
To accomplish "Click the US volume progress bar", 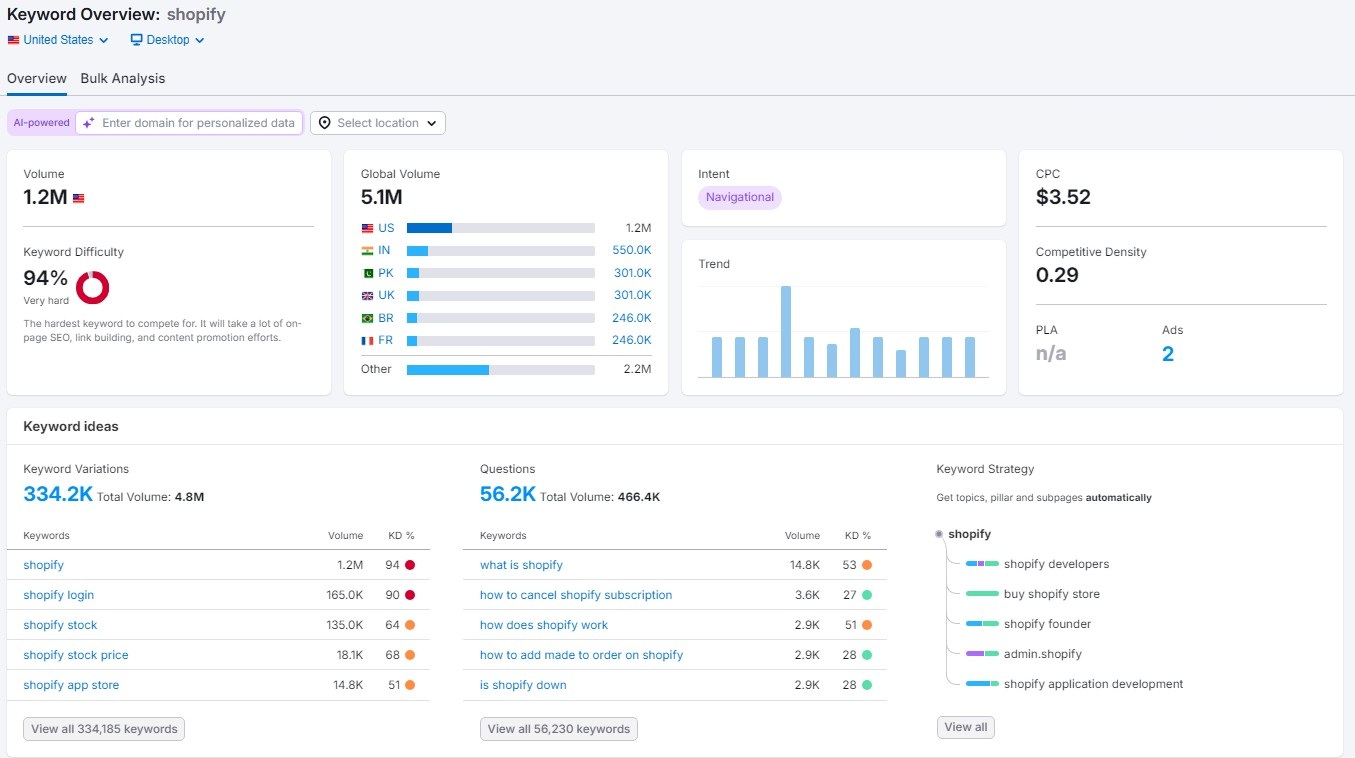I will point(501,228).
